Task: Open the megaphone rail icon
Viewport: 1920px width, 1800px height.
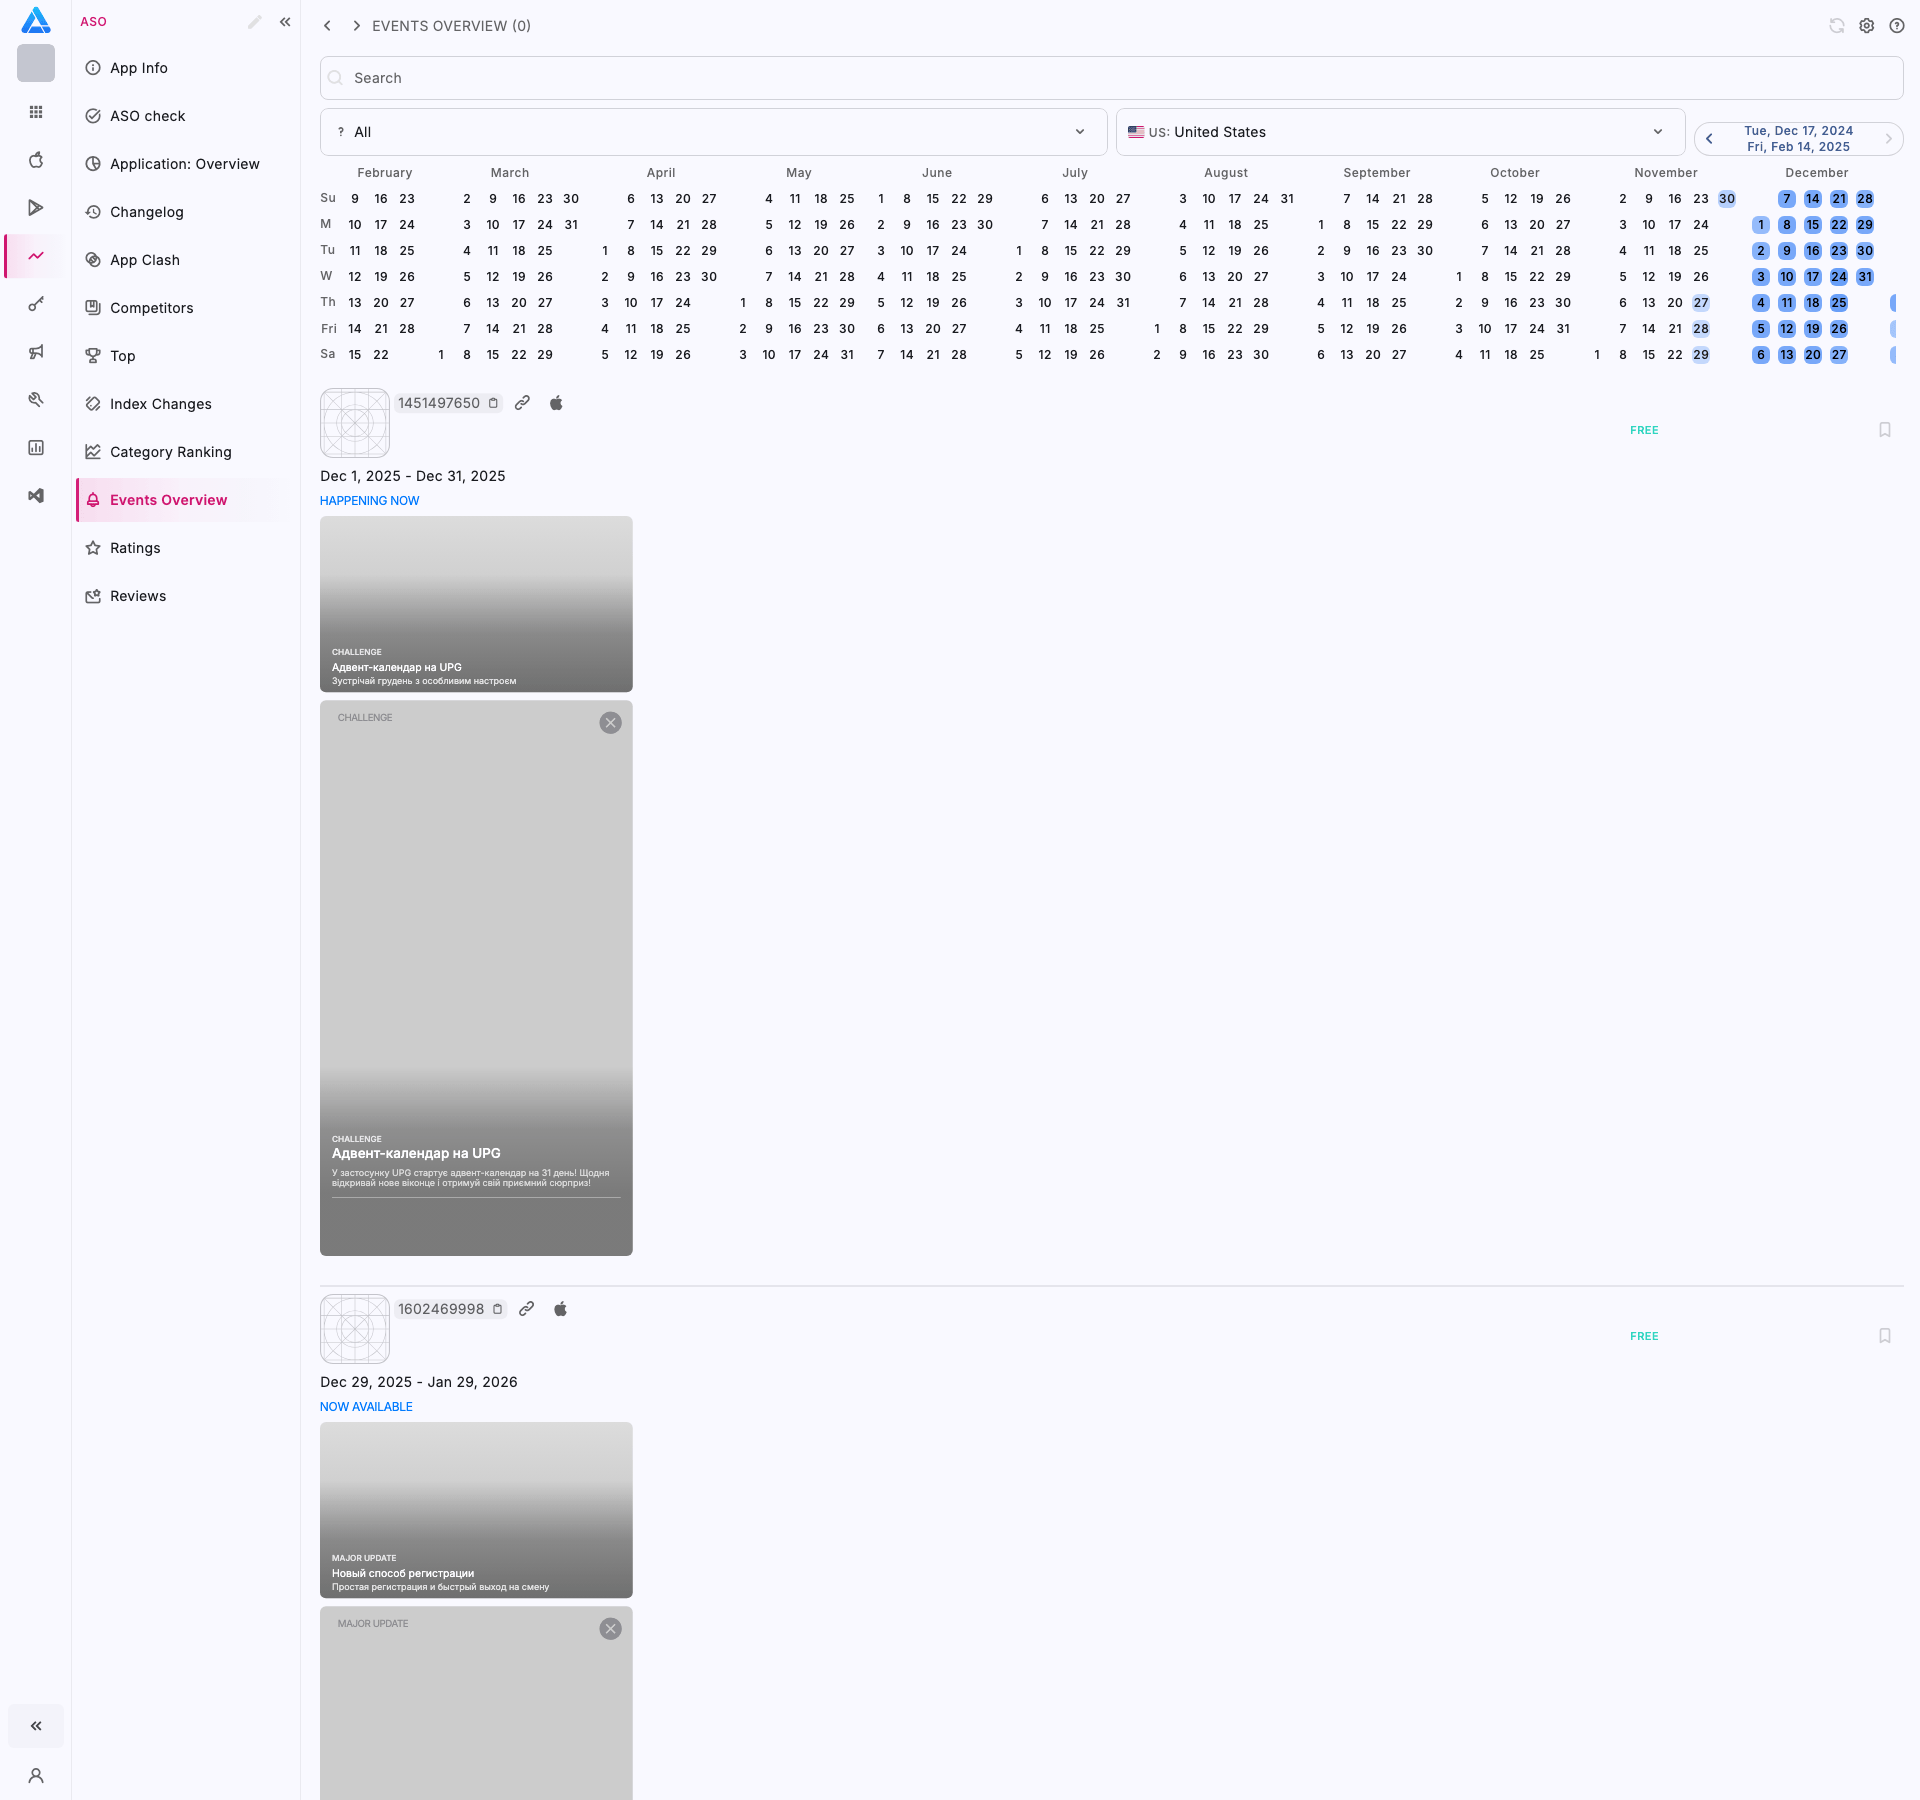Action: pos(36,352)
